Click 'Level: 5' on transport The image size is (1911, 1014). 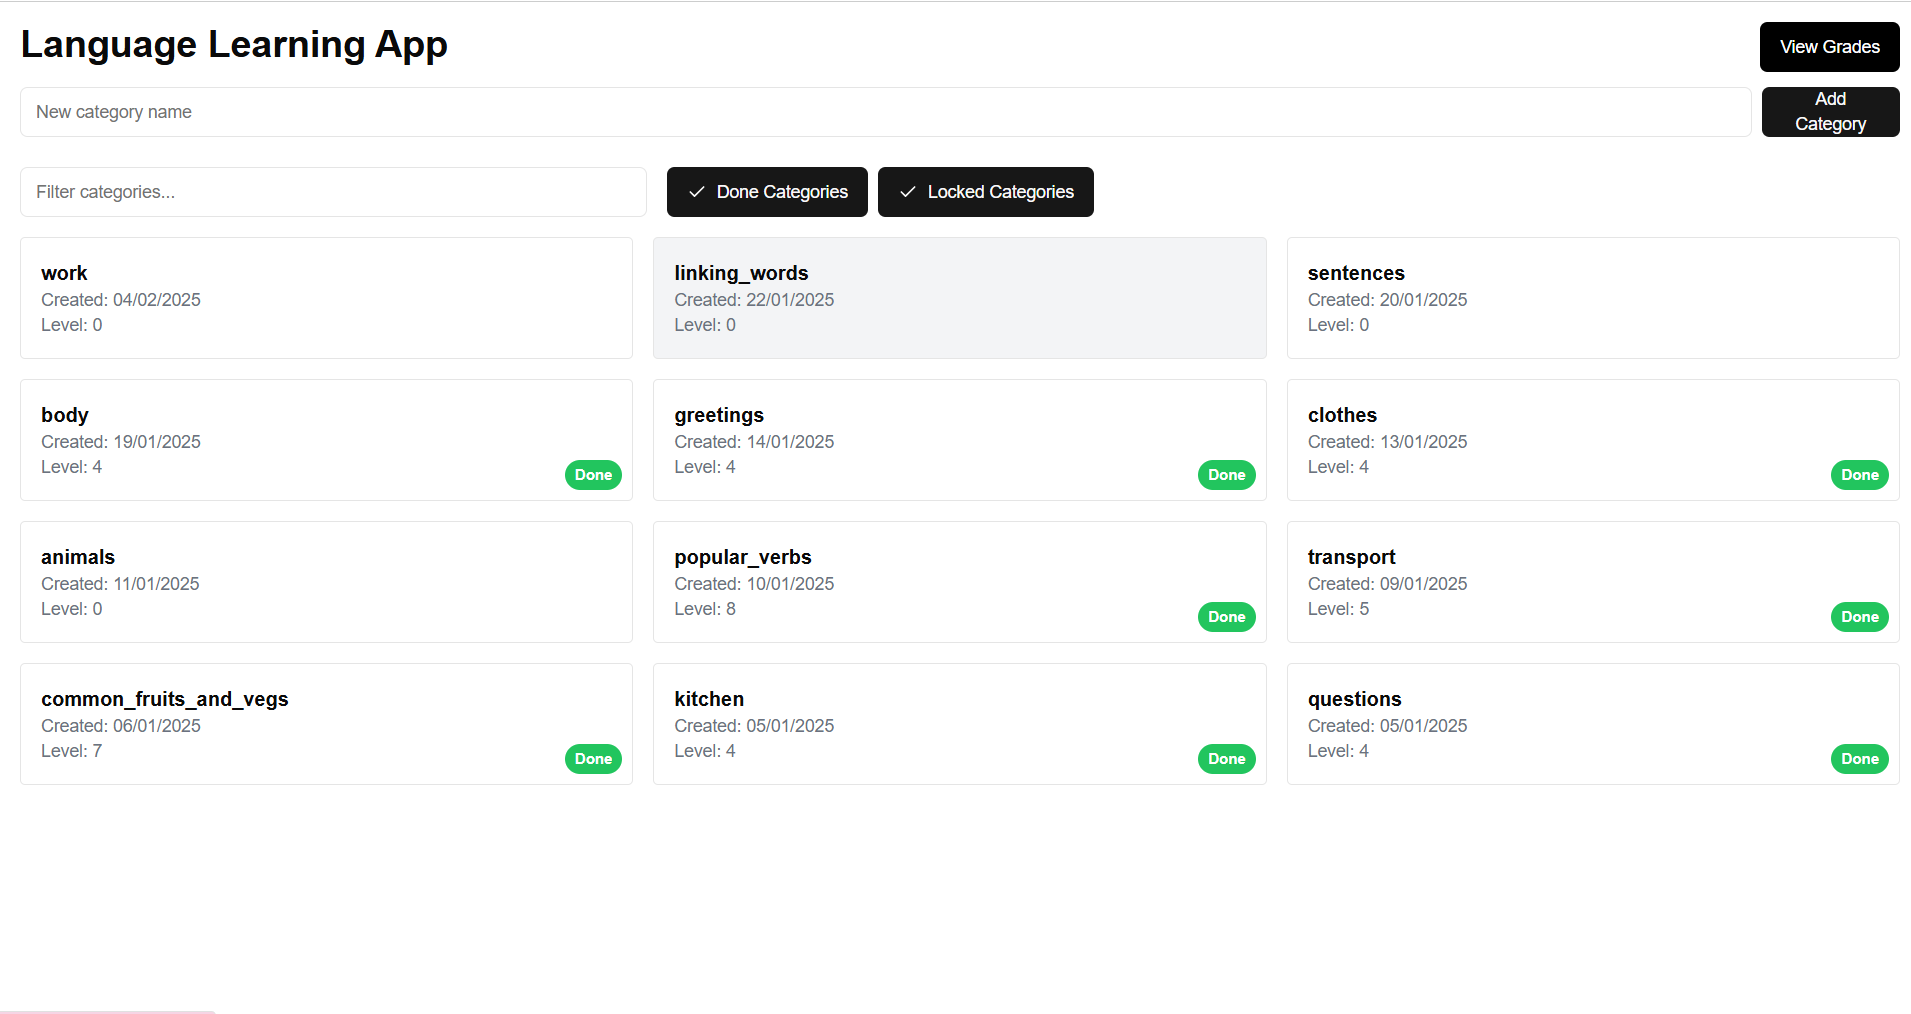(x=1338, y=609)
